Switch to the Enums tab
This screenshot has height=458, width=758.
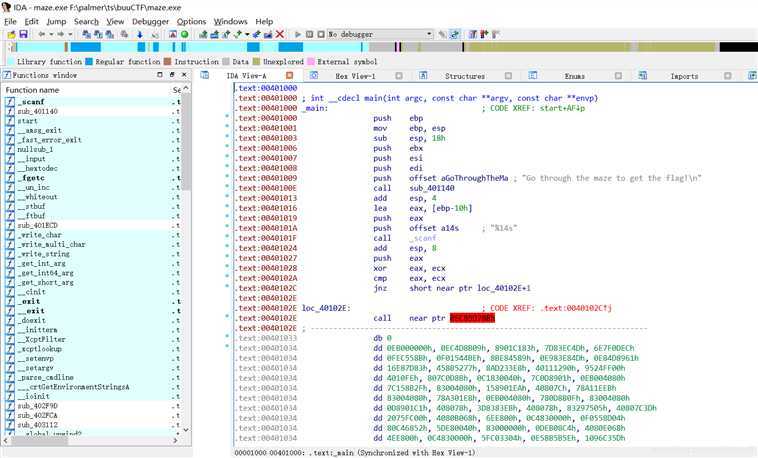[x=574, y=76]
